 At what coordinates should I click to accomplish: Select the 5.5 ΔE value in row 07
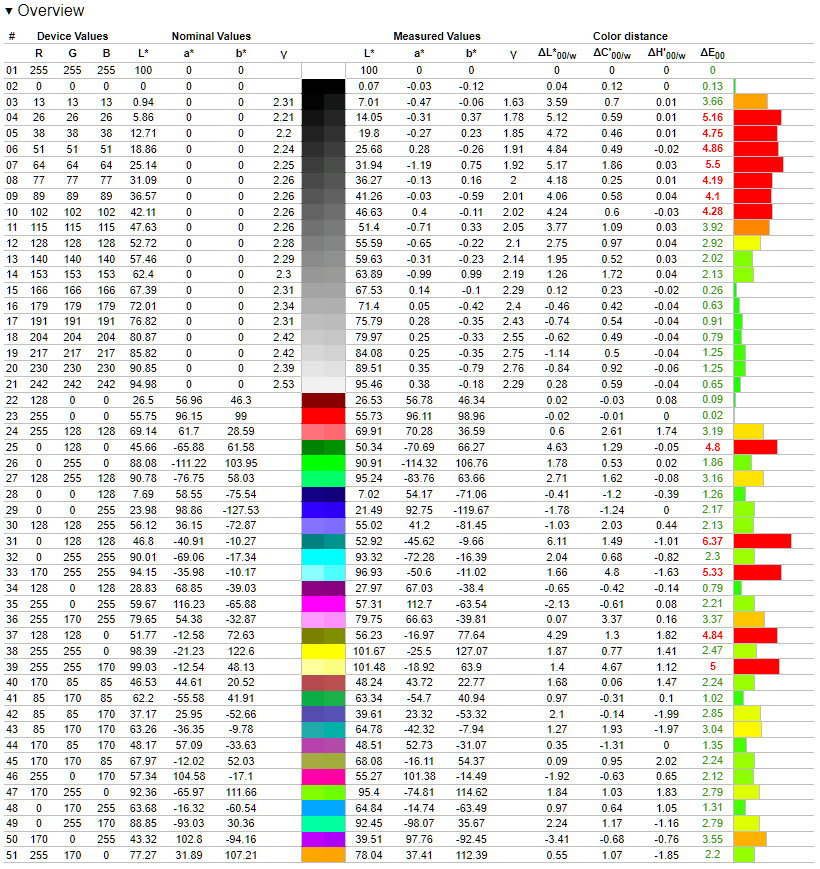712,164
